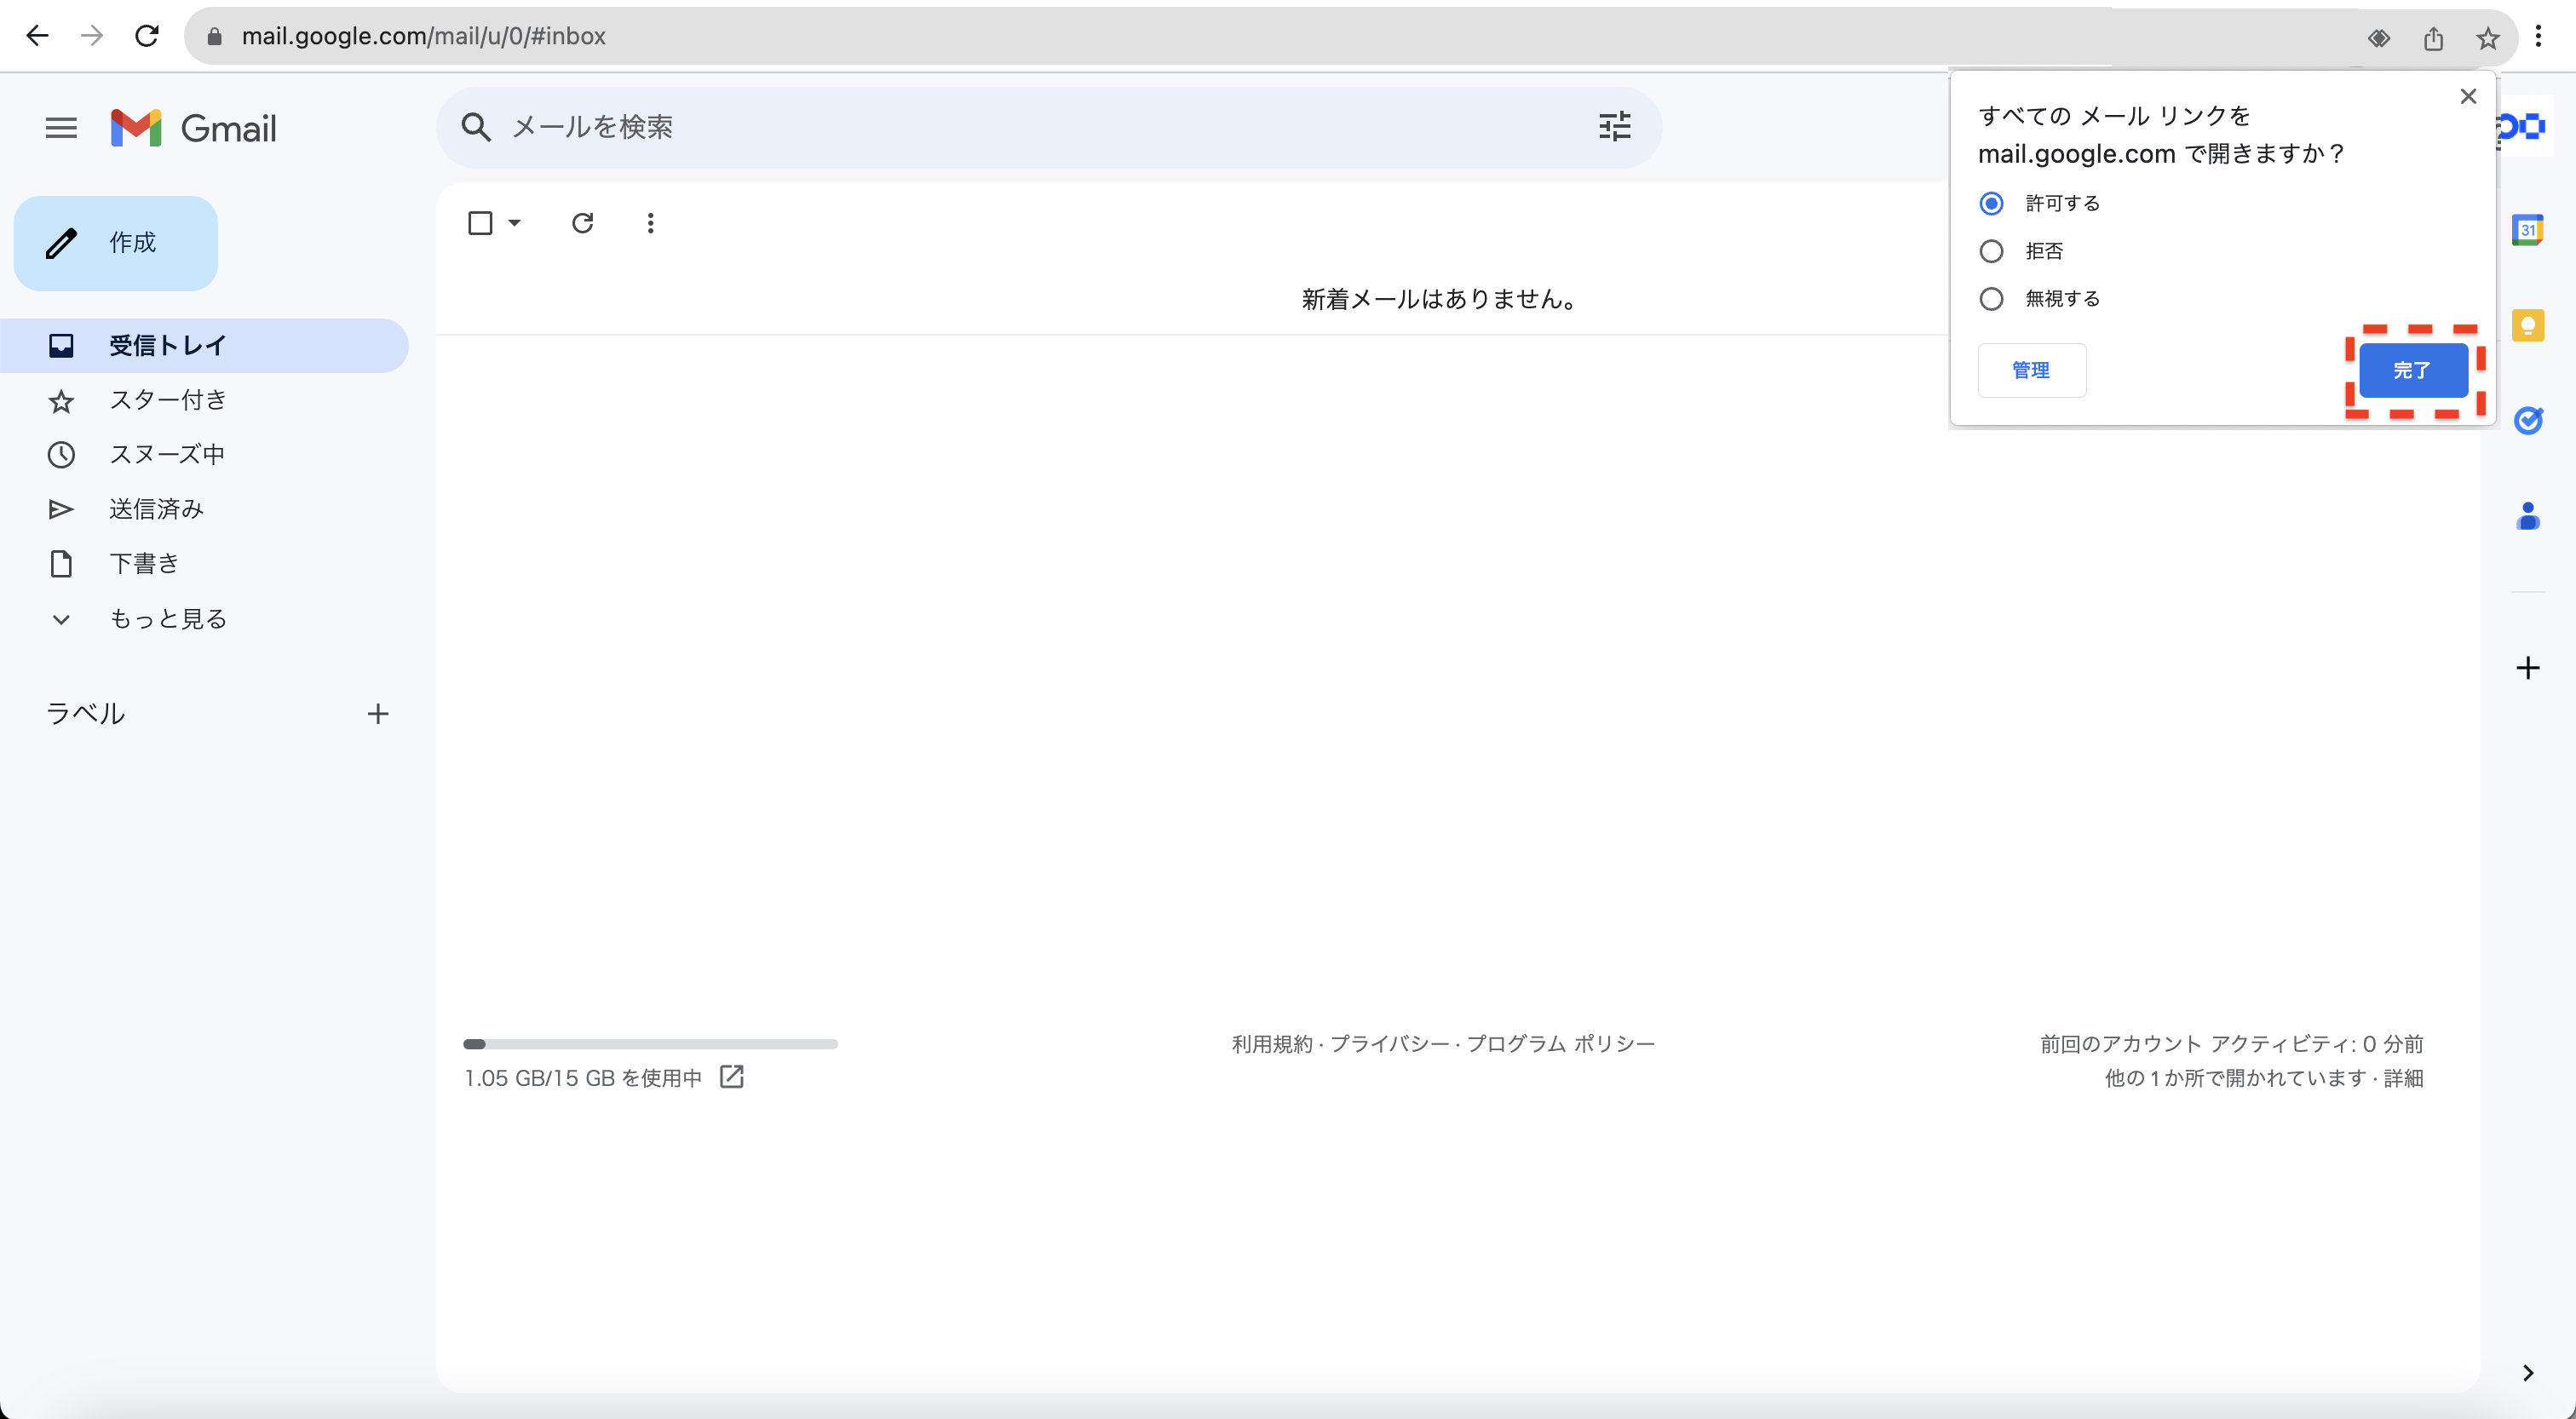Open the storage management external link icon
Screen dimensions: 2576x1419
[x=732, y=1077]
